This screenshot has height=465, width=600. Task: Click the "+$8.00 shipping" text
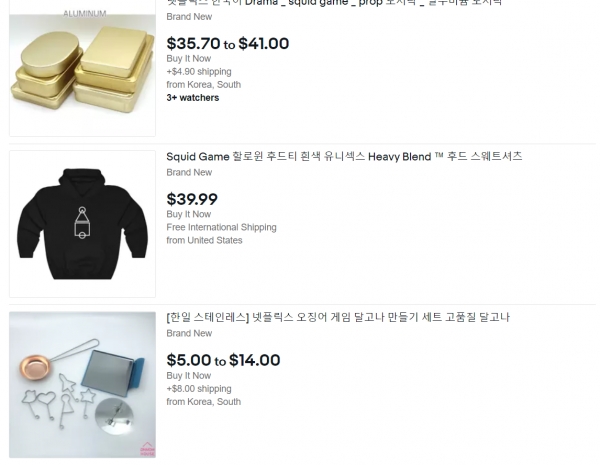(198, 389)
